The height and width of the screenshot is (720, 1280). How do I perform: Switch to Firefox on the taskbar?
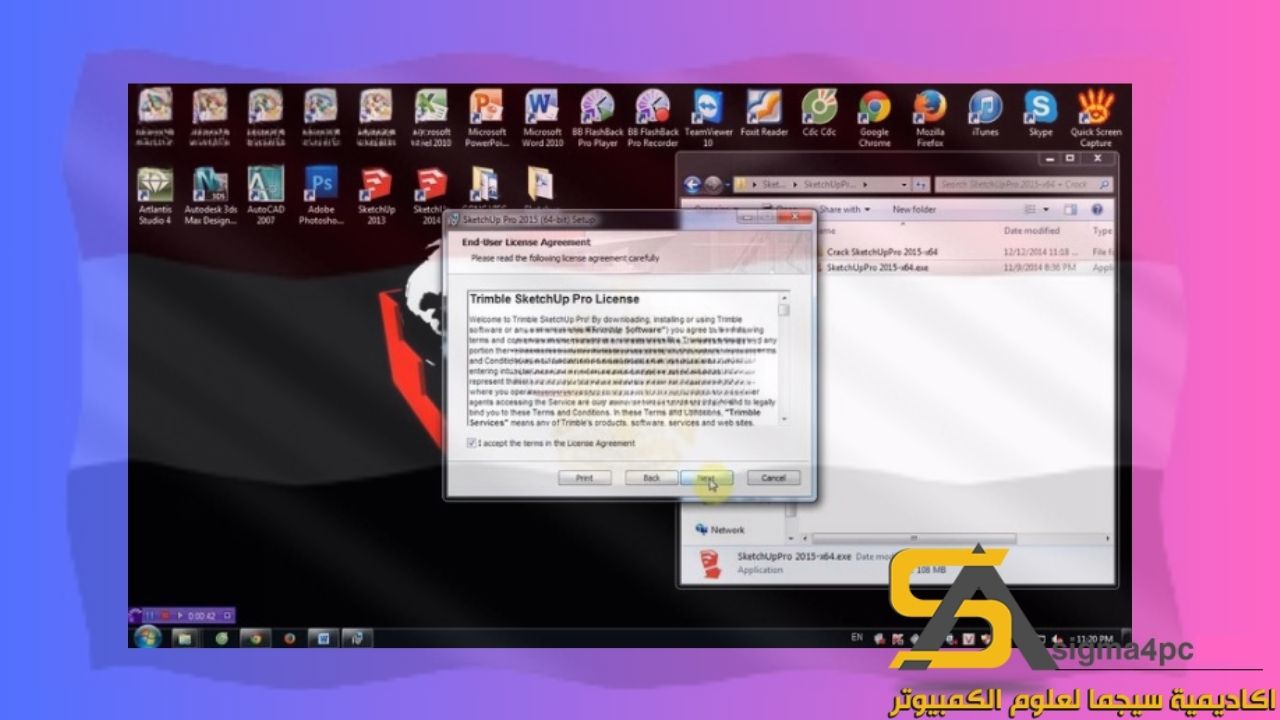[290, 637]
